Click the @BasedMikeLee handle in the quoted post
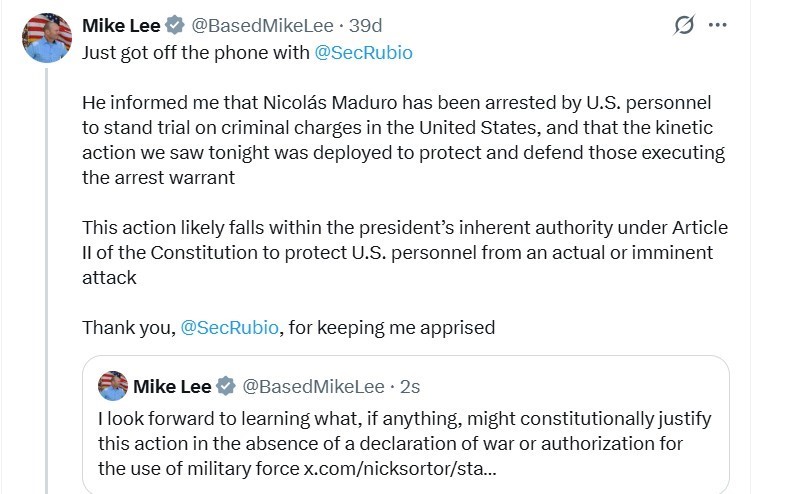This screenshot has width=787, height=494. [x=313, y=386]
